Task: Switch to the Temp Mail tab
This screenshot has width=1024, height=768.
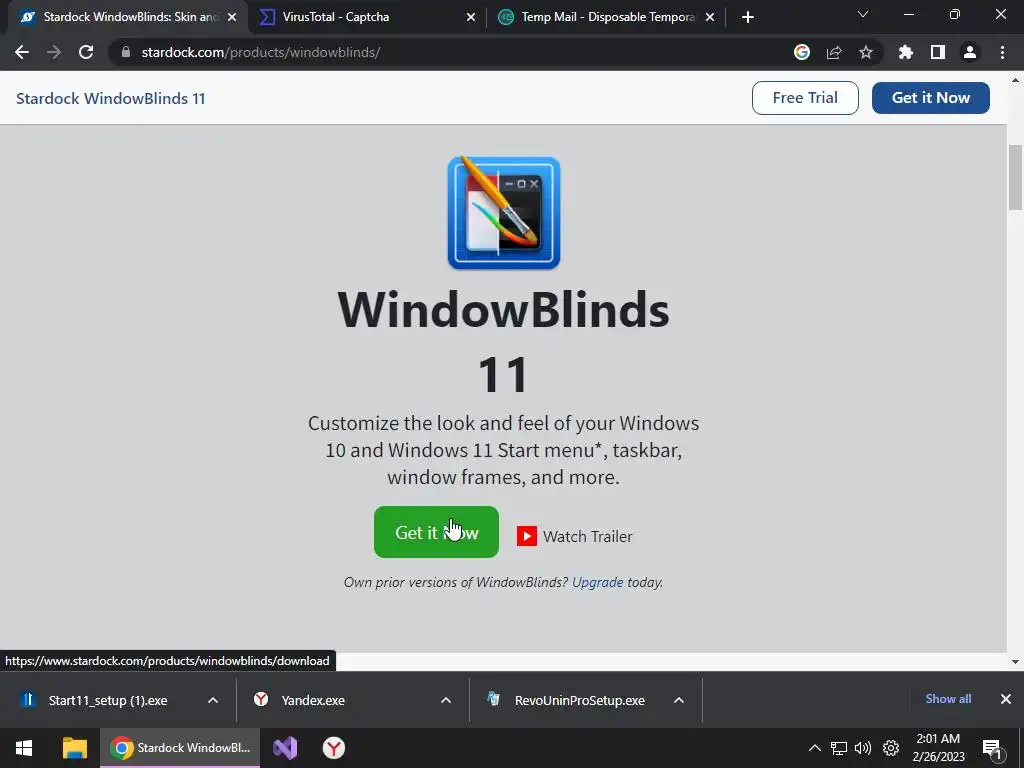Action: tap(605, 17)
